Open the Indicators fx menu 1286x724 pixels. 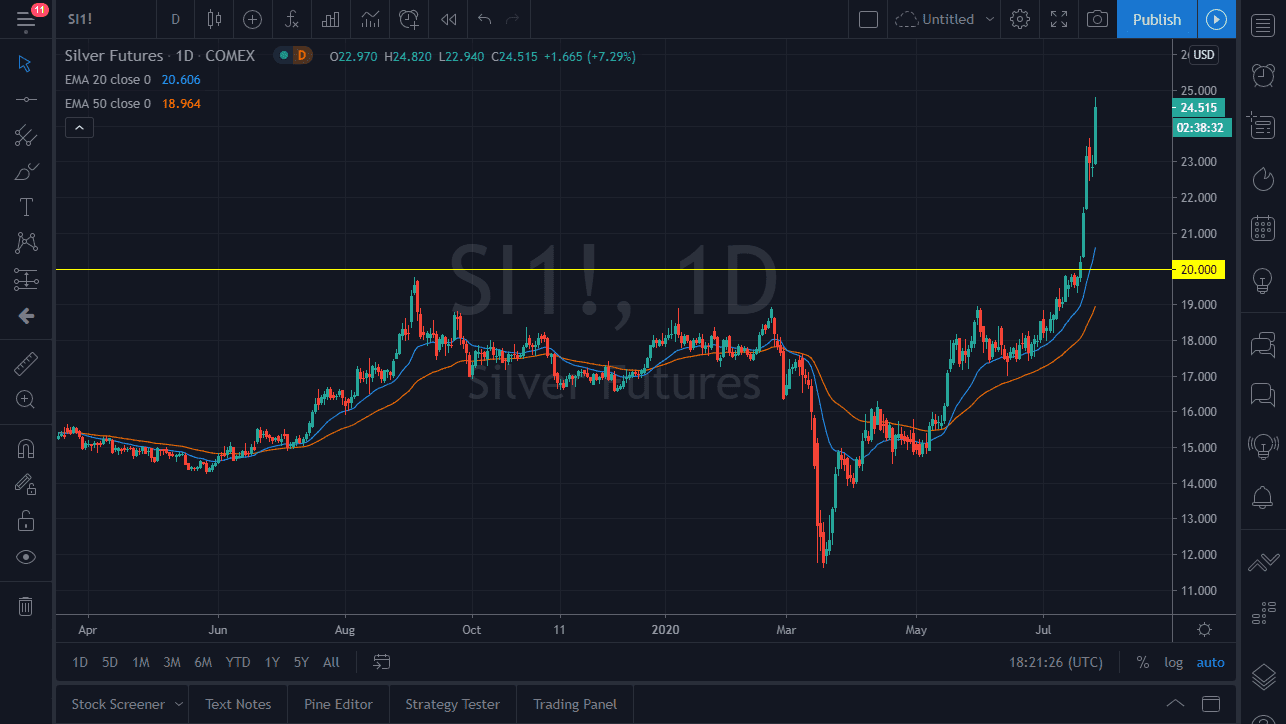pos(291,19)
